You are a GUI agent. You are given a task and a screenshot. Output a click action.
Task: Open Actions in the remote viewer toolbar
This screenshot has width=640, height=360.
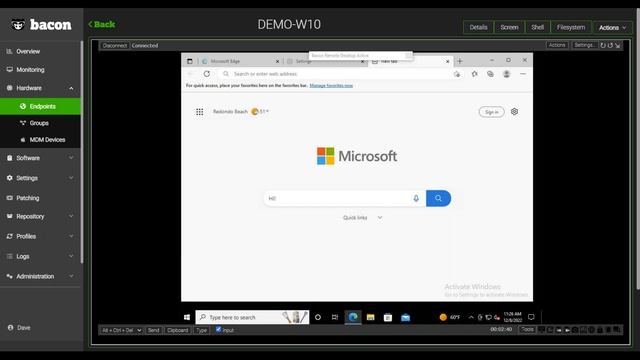(x=557, y=45)
